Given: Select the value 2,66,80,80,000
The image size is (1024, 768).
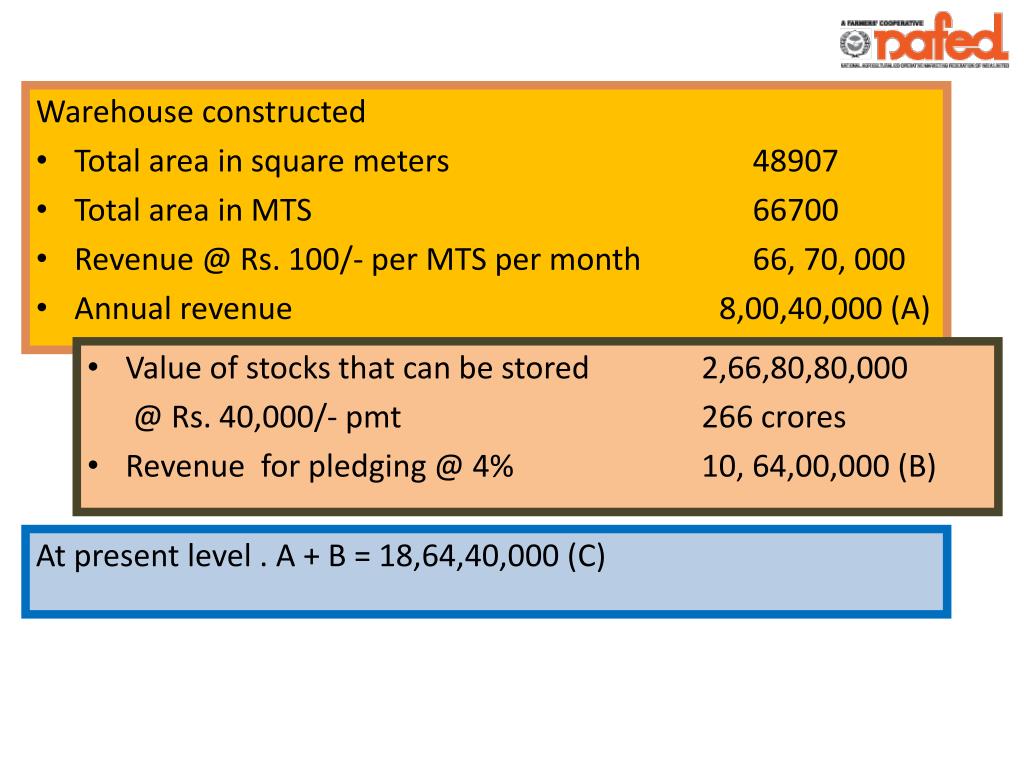Looking at the screenshot, I should pos(805,368).
